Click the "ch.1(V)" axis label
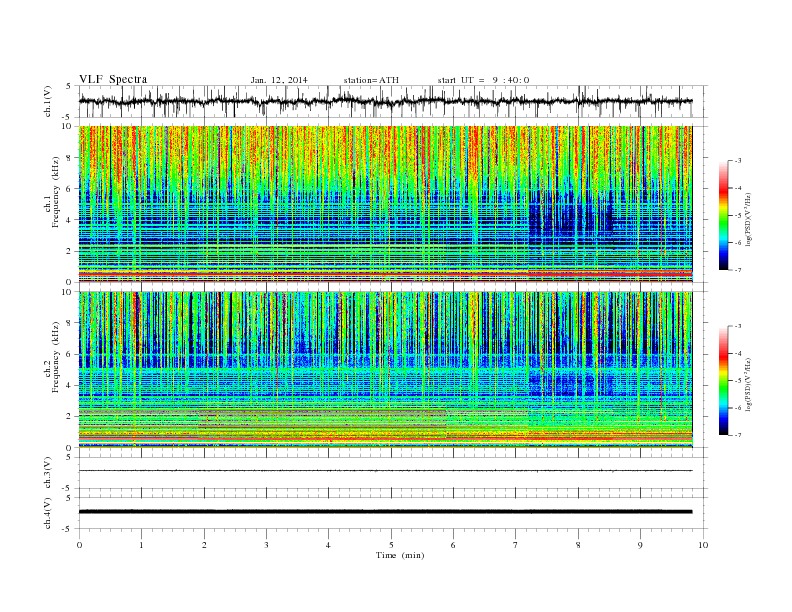The height and width of the screenshot is (612, 792). (48, 101)
